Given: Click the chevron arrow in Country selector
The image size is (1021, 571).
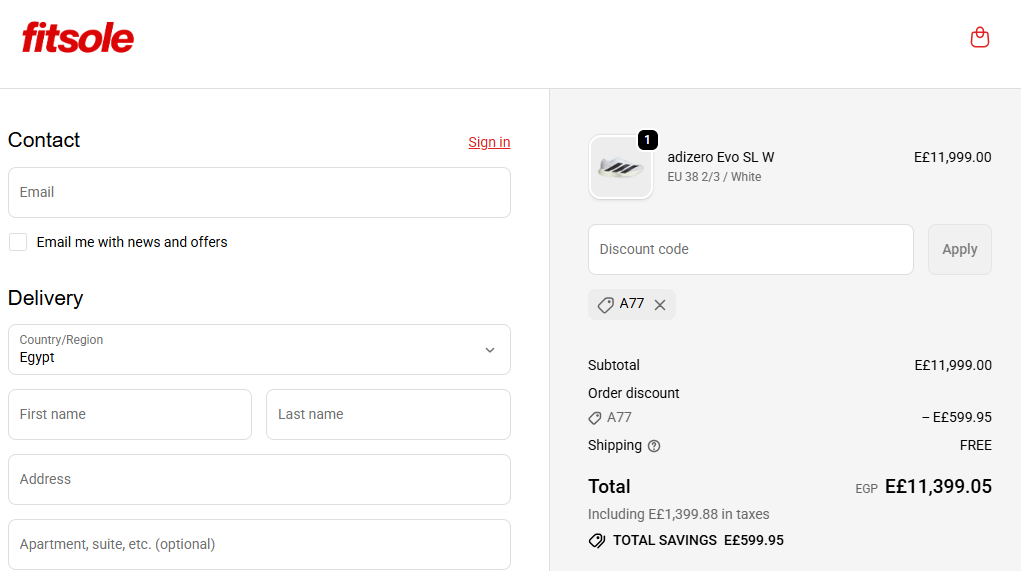Looking at the screenshot, I should pyautogui.click(x=489, y=350).
